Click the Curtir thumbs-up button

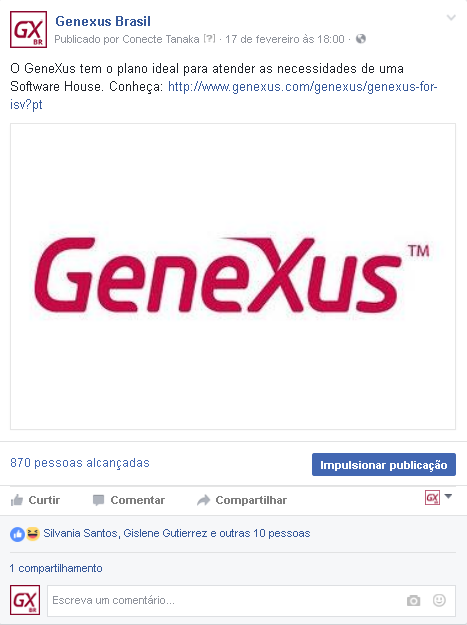[x=35, y=500]
